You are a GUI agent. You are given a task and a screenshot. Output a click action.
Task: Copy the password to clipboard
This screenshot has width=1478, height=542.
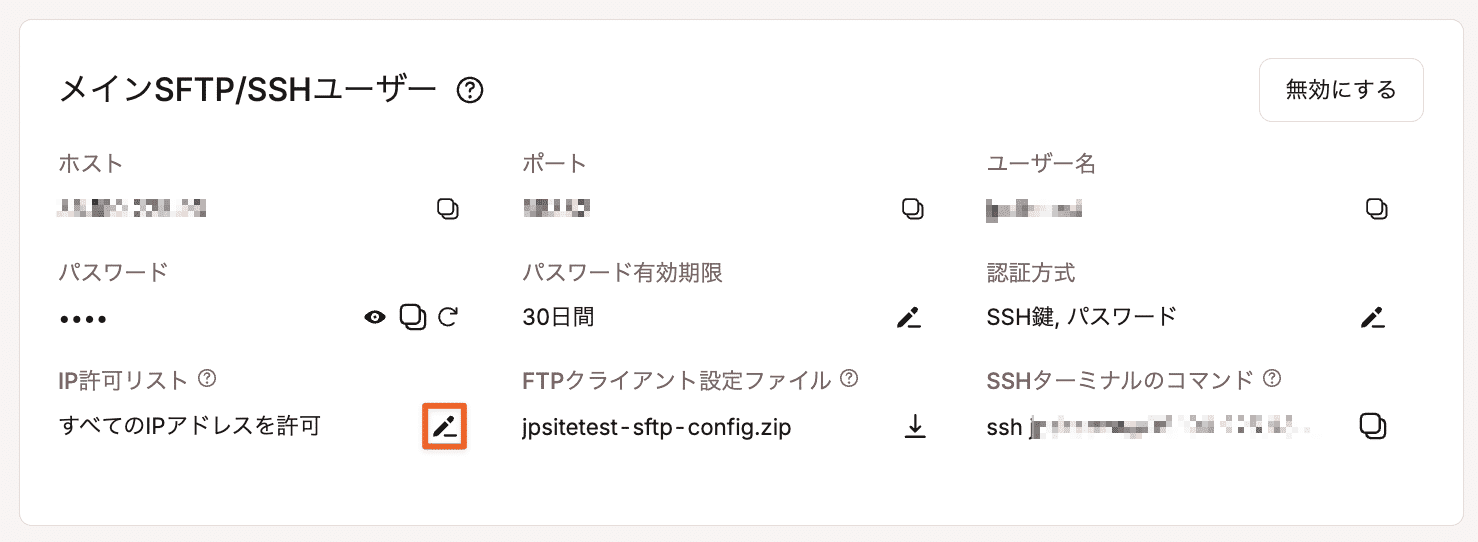[413, 317]
